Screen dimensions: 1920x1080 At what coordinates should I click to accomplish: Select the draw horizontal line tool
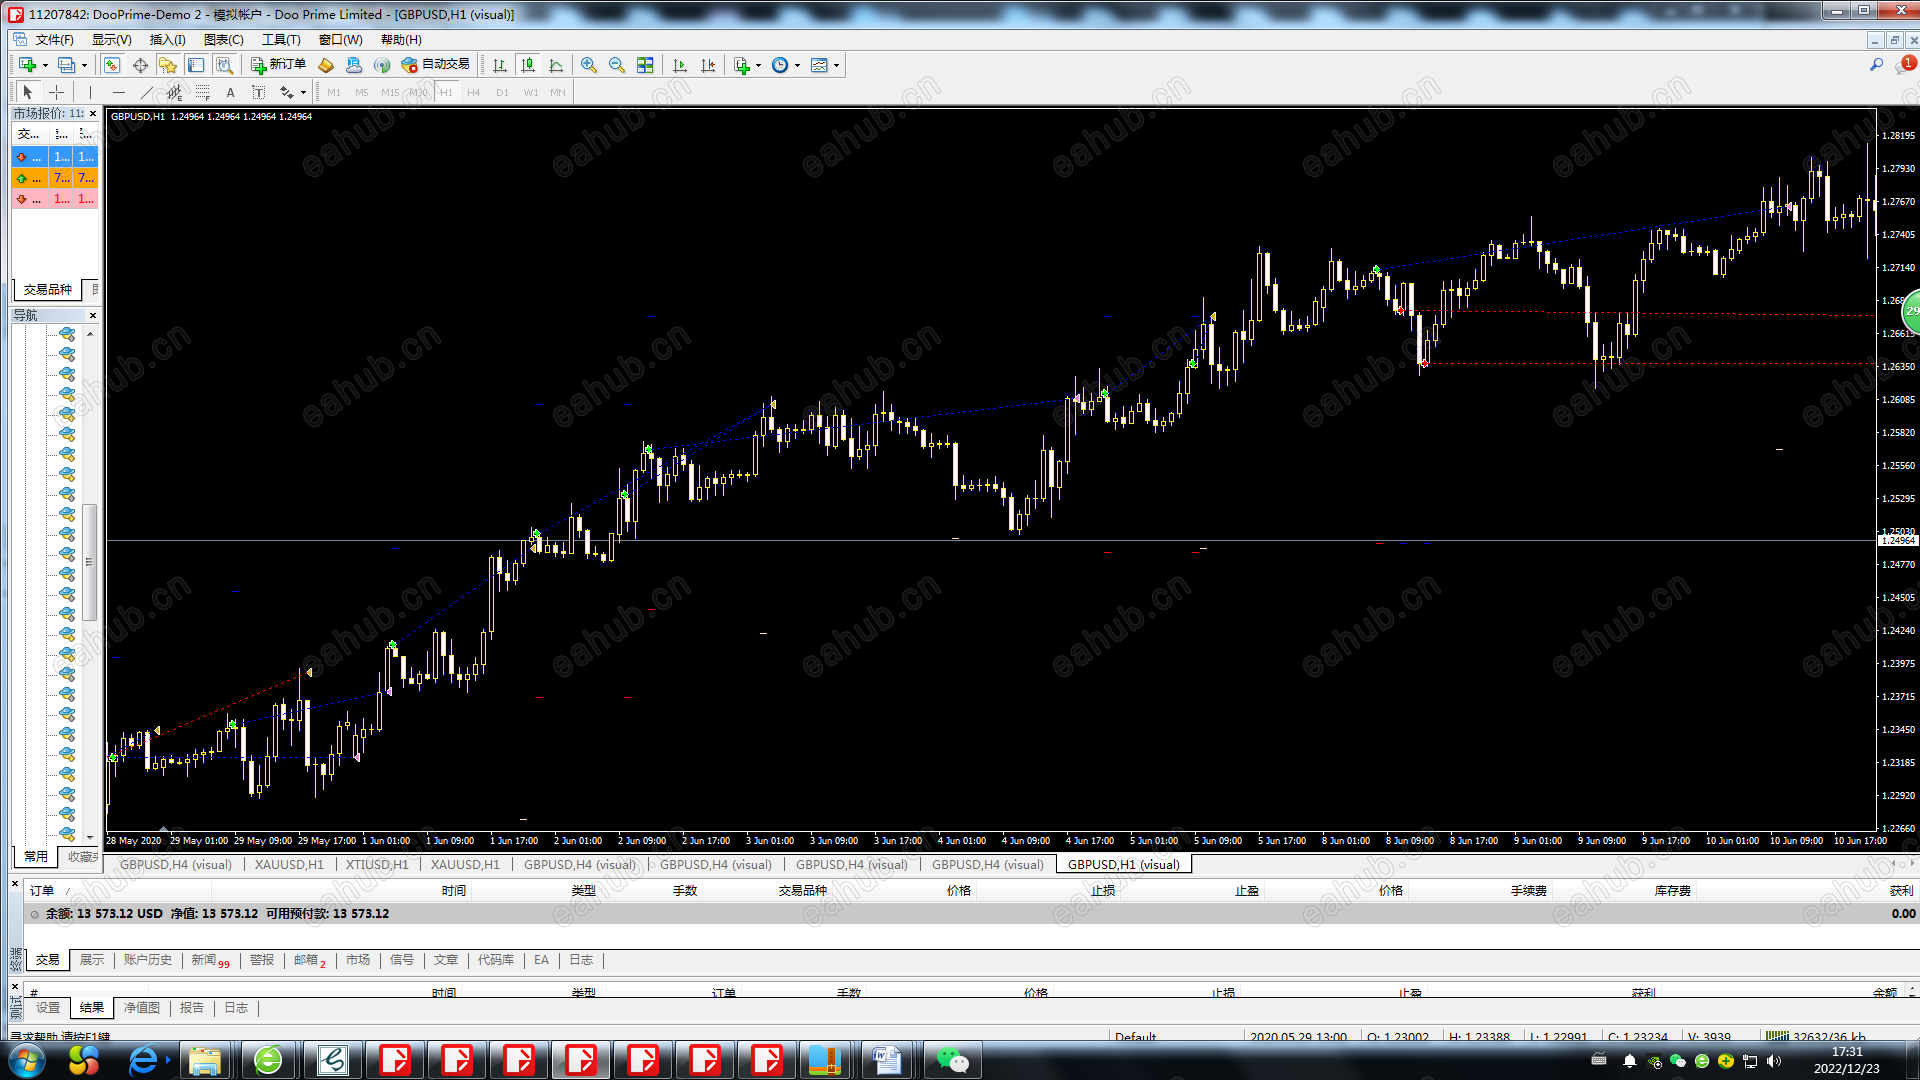pos(119,92)
